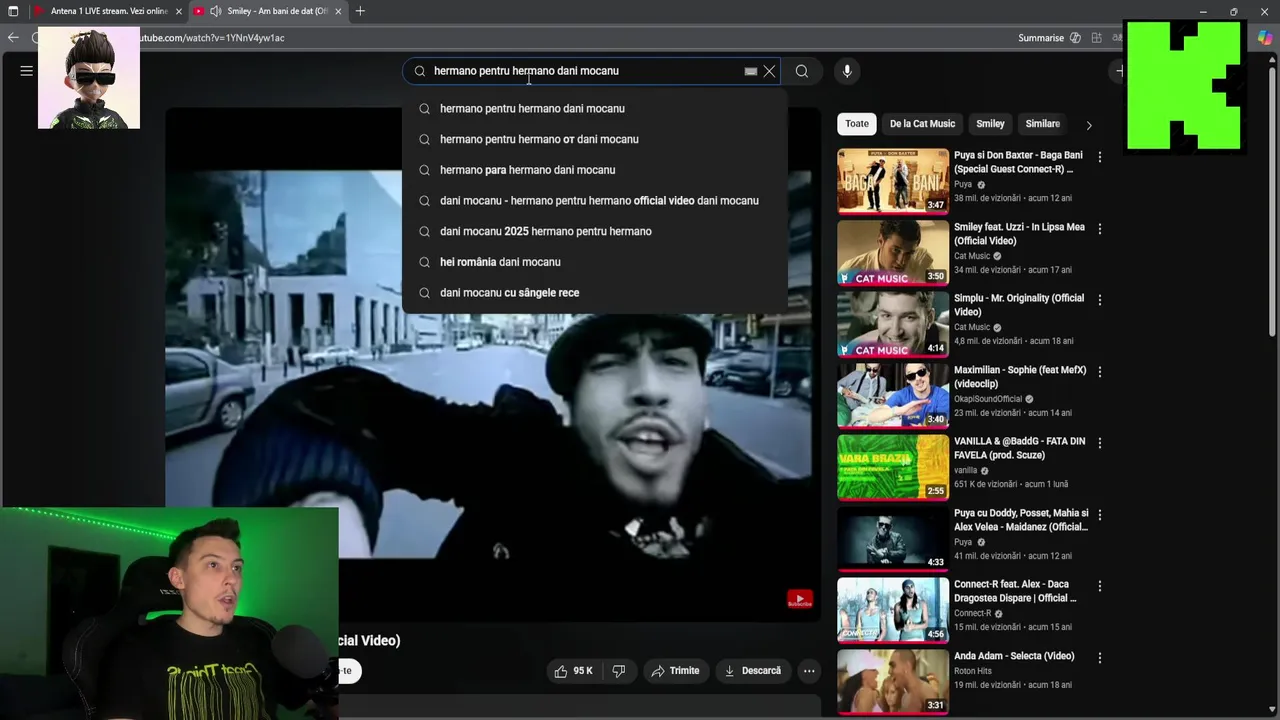Click the address bar URL
The height and width of the screenshot is (720, 1280).
[x=212, y=38]
